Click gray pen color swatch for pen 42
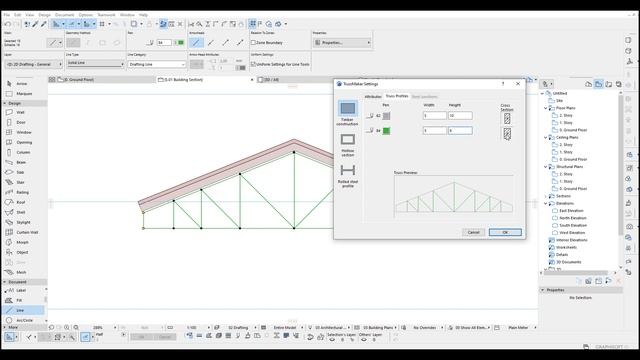This screenshot has height=360, width=640. 386,116
